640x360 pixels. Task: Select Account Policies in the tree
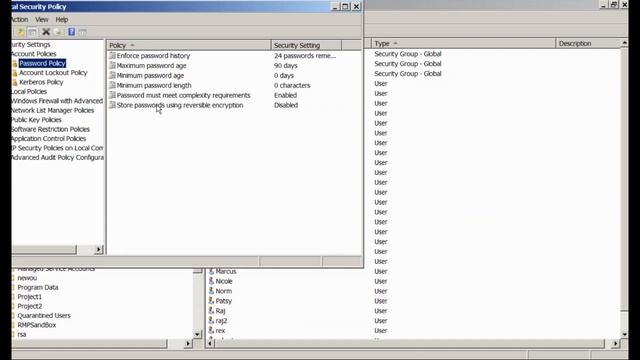pos(34,54)
